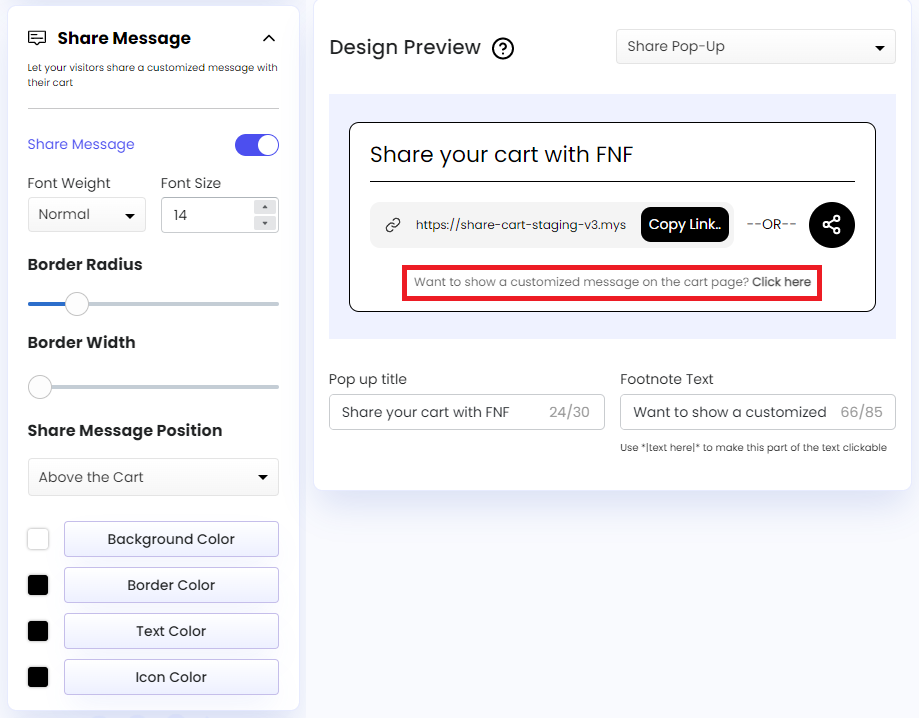Open the Design Preview help icon
Viewport: 919px width, 718px height.
tap(503, 48)
